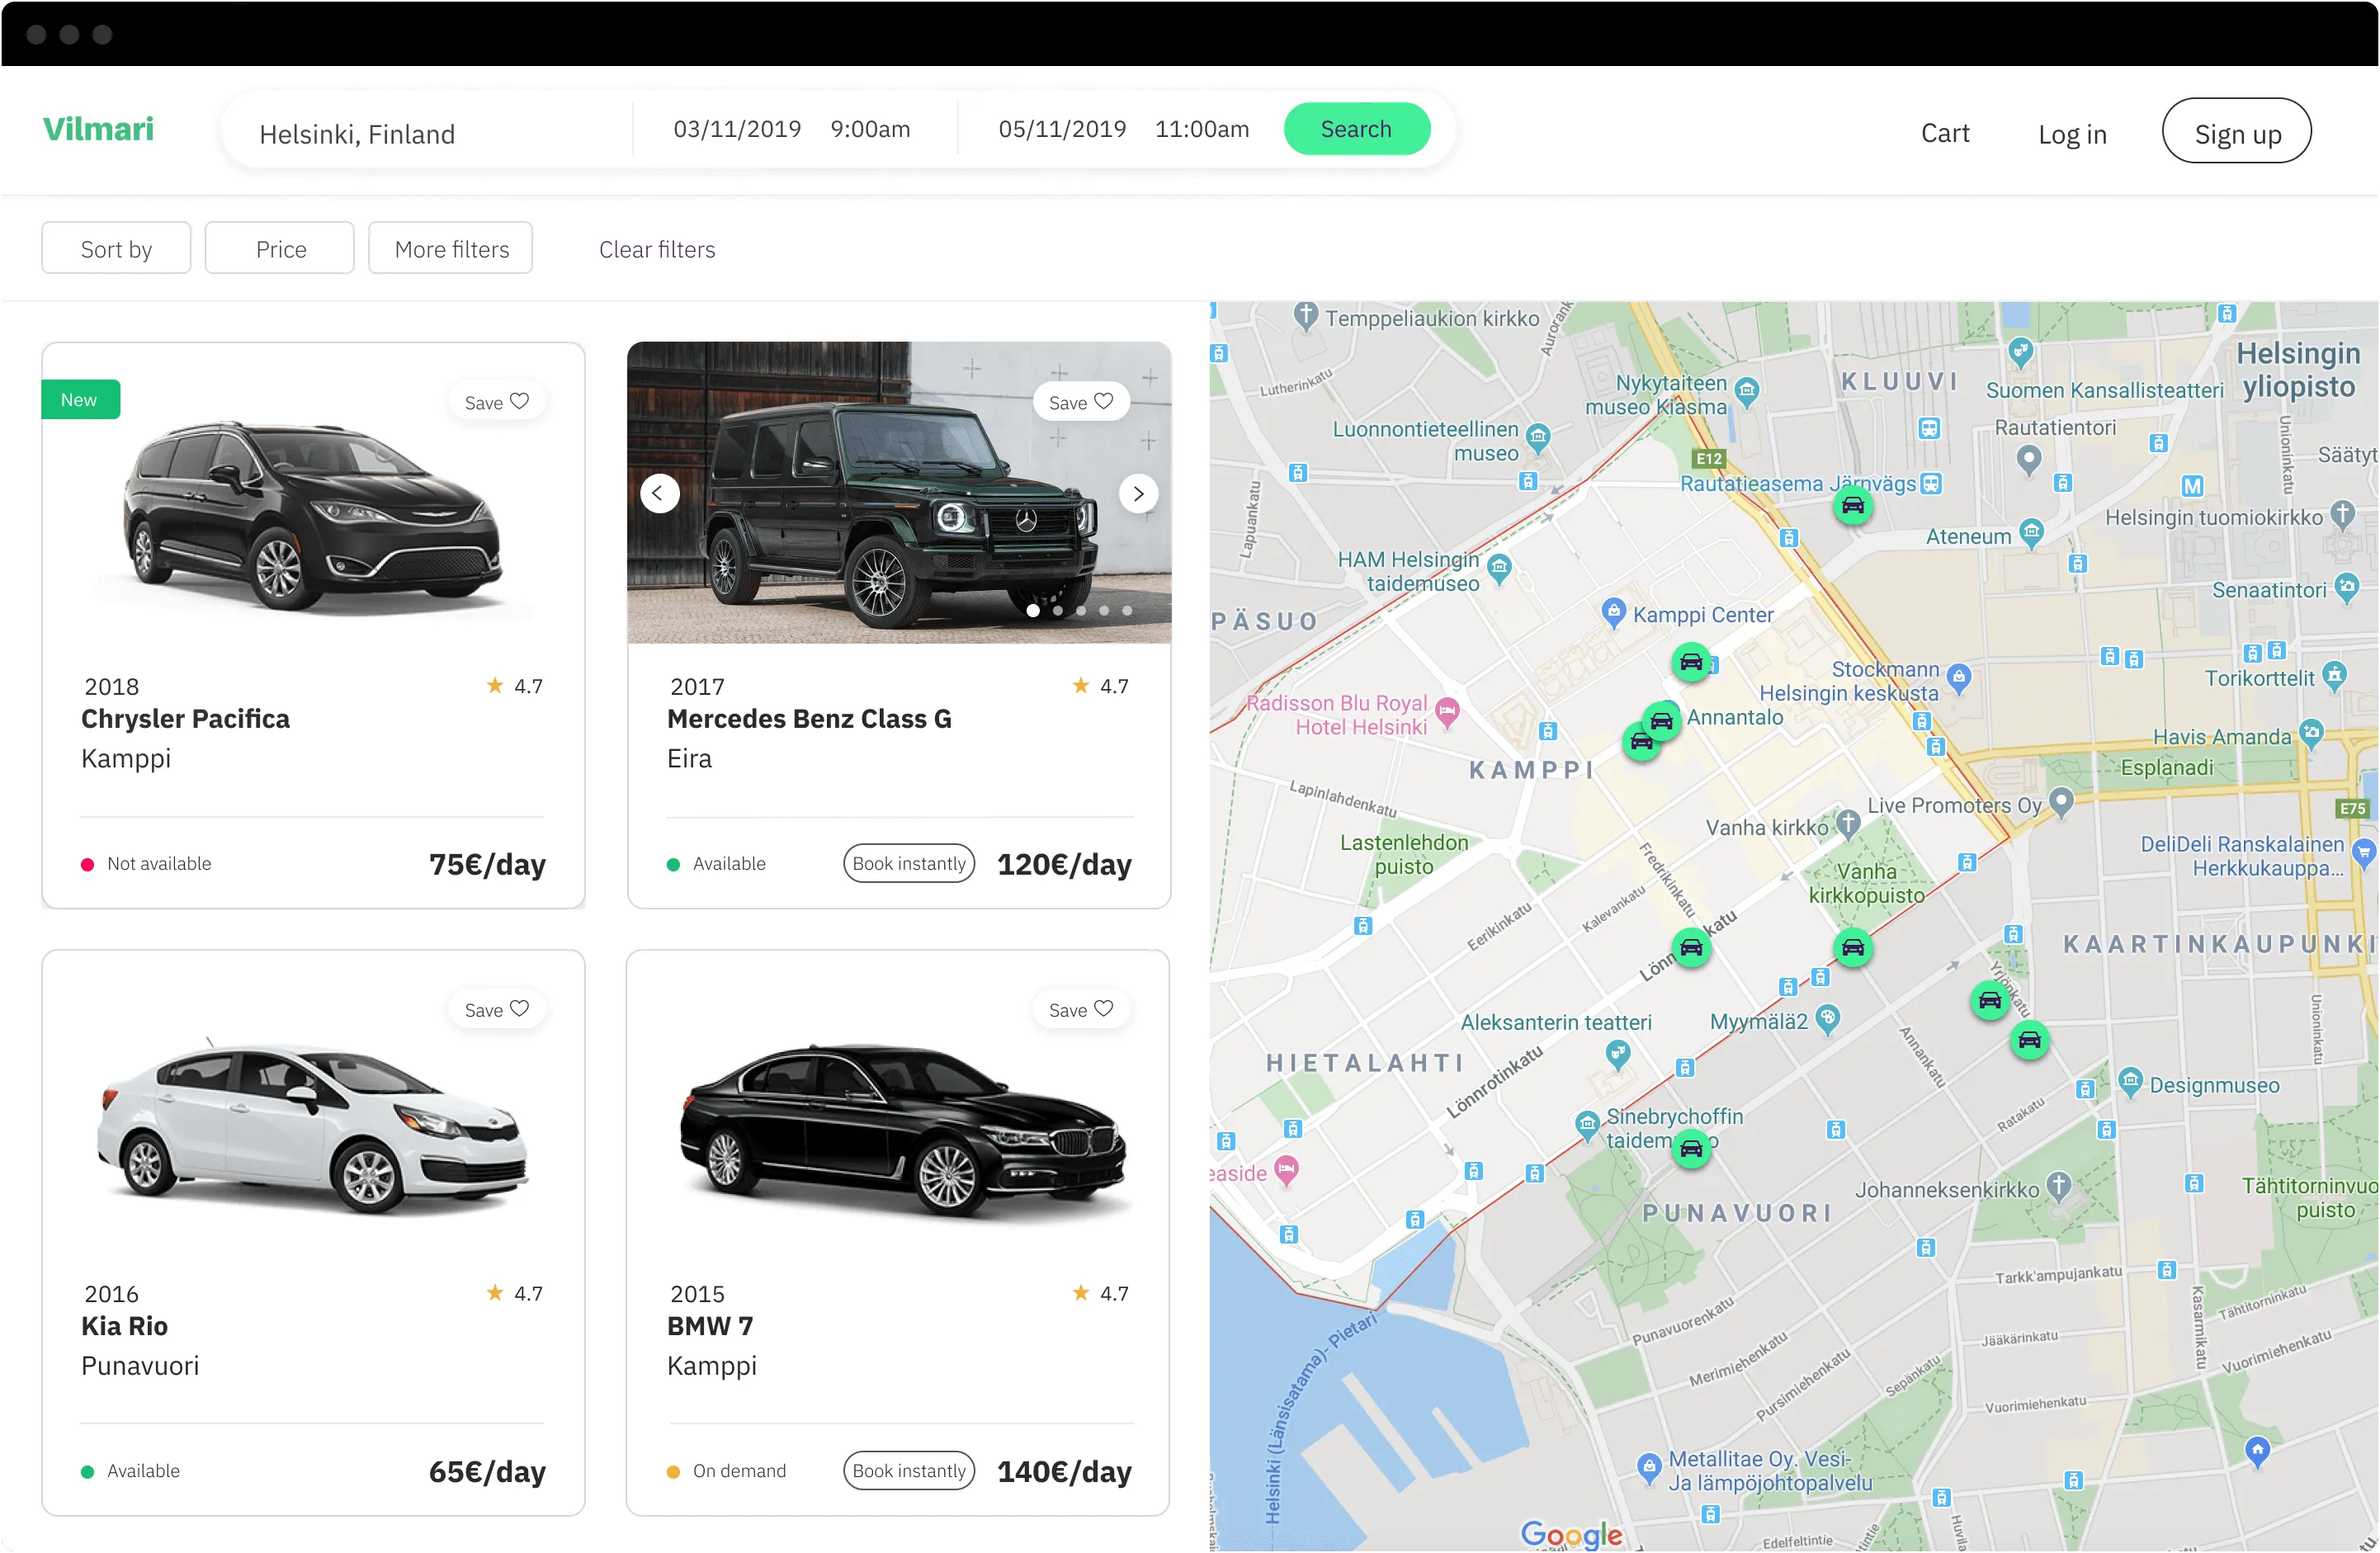The height and width of the screenshot is (1553, 2380).
Task: Click the Radisson Blu Royal Hotel pin
Action: click(x=1446, y=713)
